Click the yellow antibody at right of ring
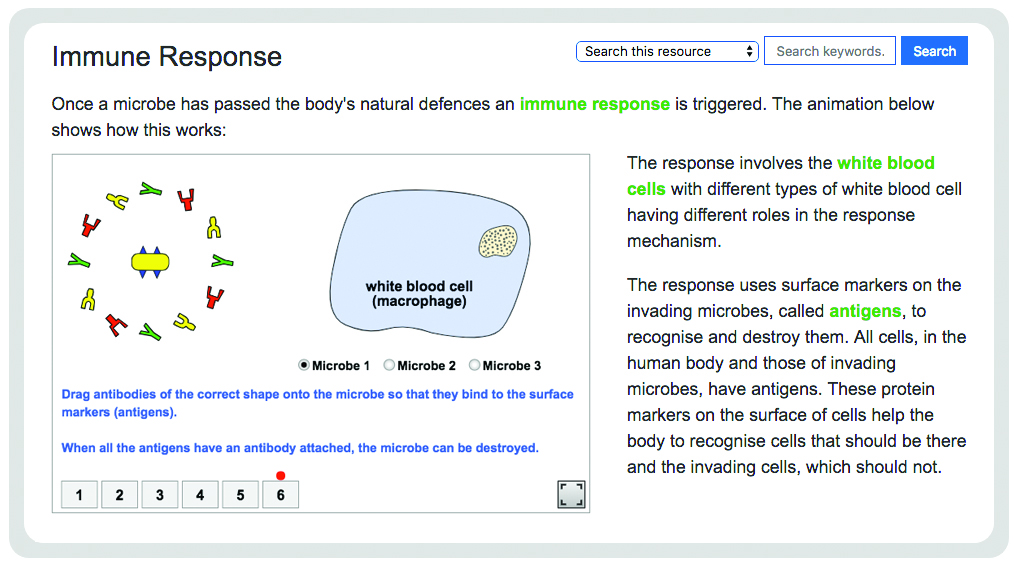Image resolution: width=1020 pixels, height=568 pixels. [213, 228]
